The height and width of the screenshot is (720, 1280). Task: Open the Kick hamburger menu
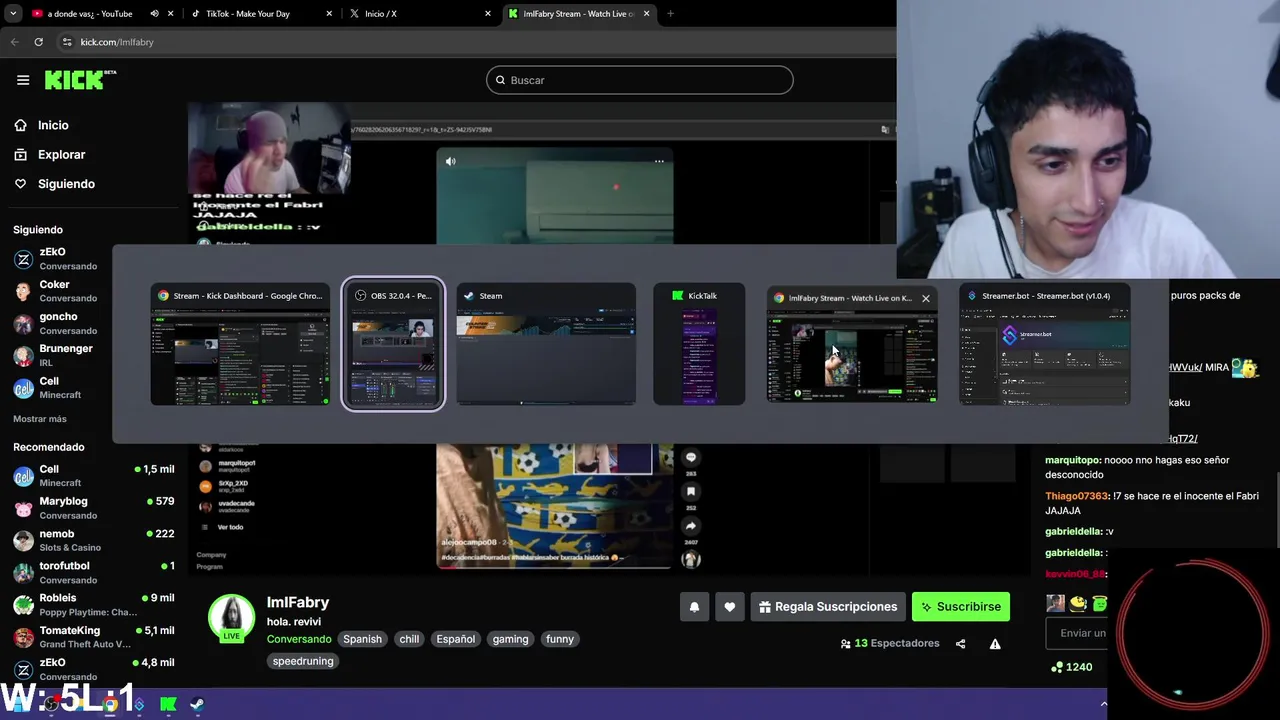tap(23, 80)
